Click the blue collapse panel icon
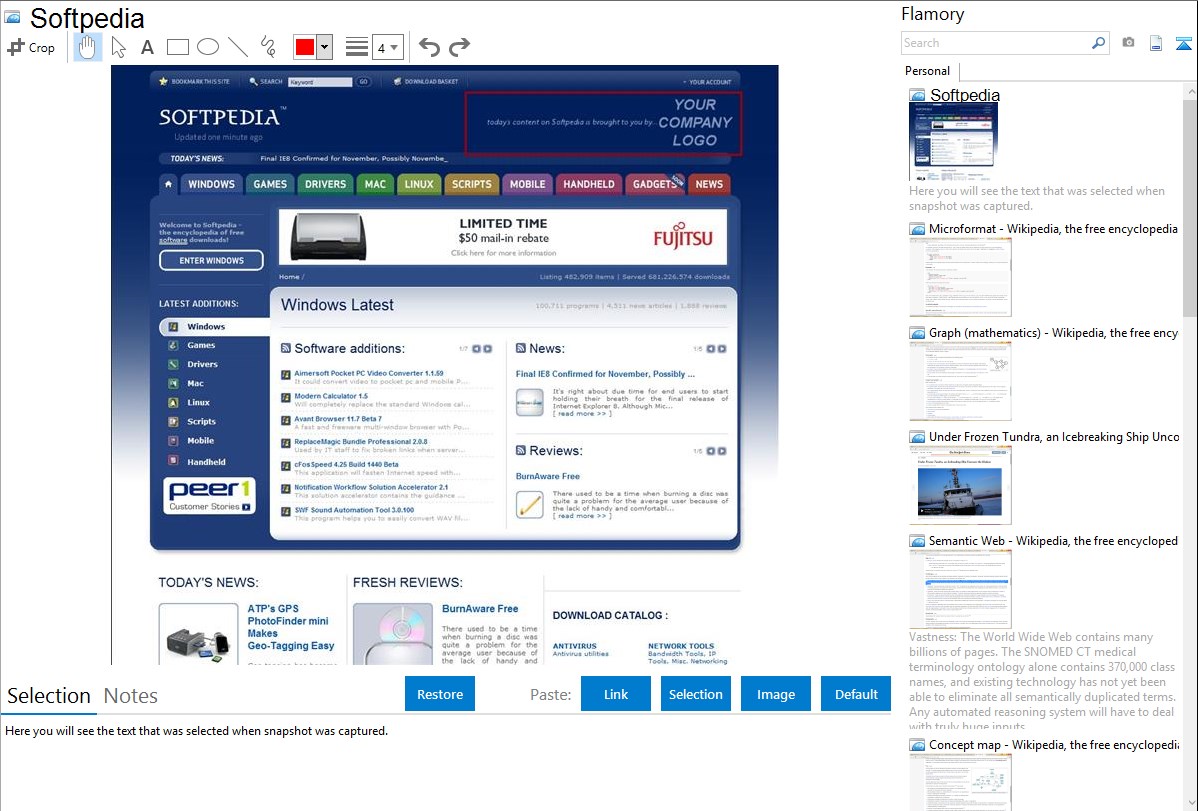This screenshot has height=811, width=1198. [1183, 43]
